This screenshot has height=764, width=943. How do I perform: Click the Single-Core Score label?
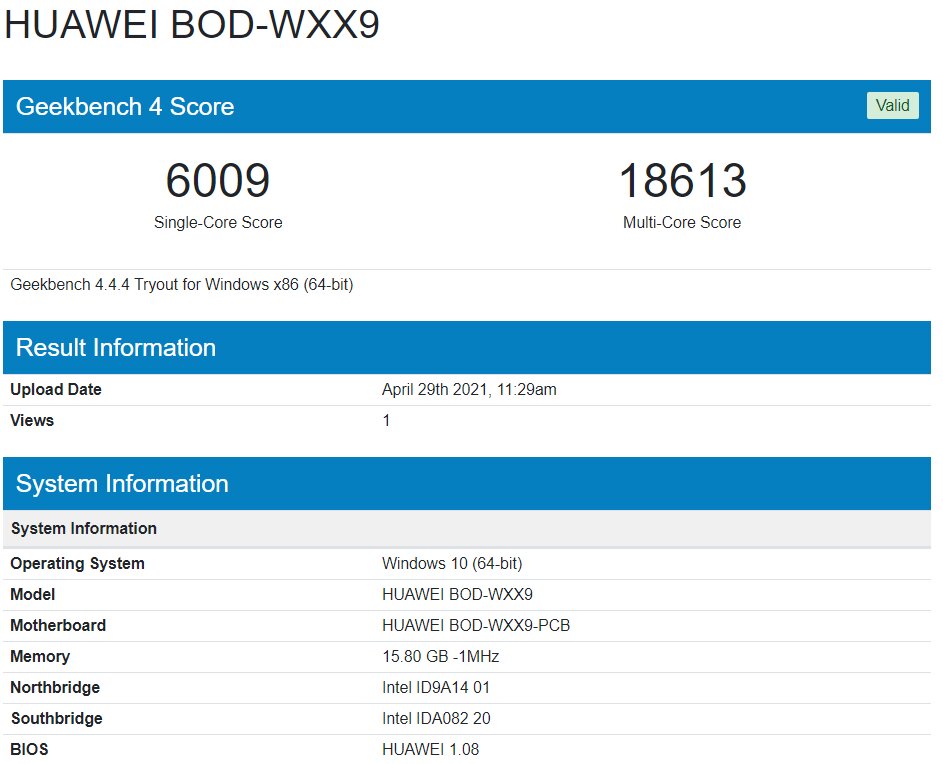[x=218, y=223]
